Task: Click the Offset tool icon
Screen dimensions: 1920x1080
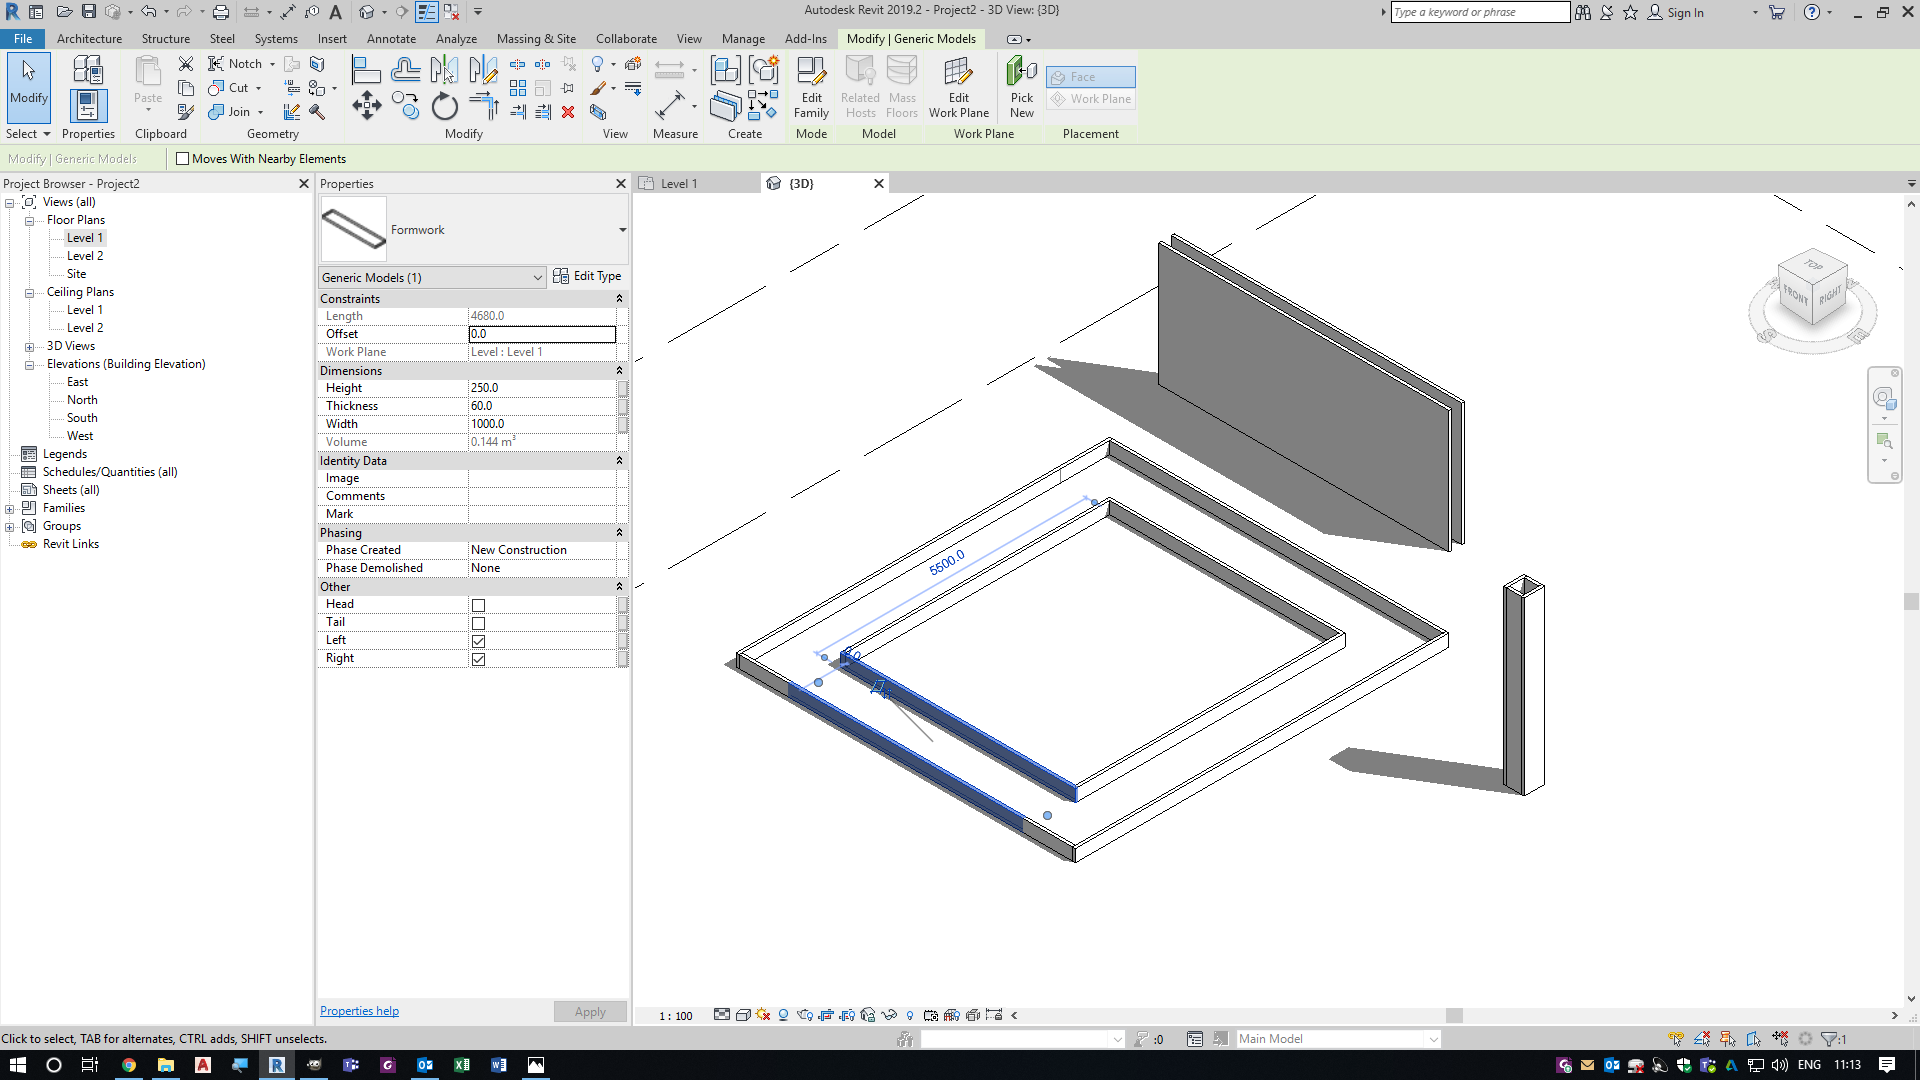Action: click(x=405, y=69)
